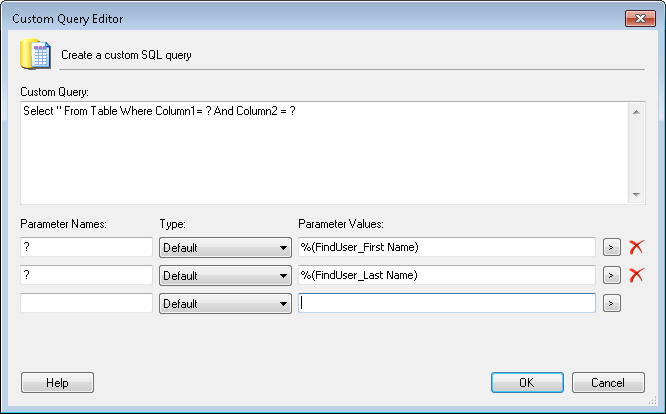Open the first row's Type dropdown
This screenshot has height=414, width=666.
tap(225, 247)
